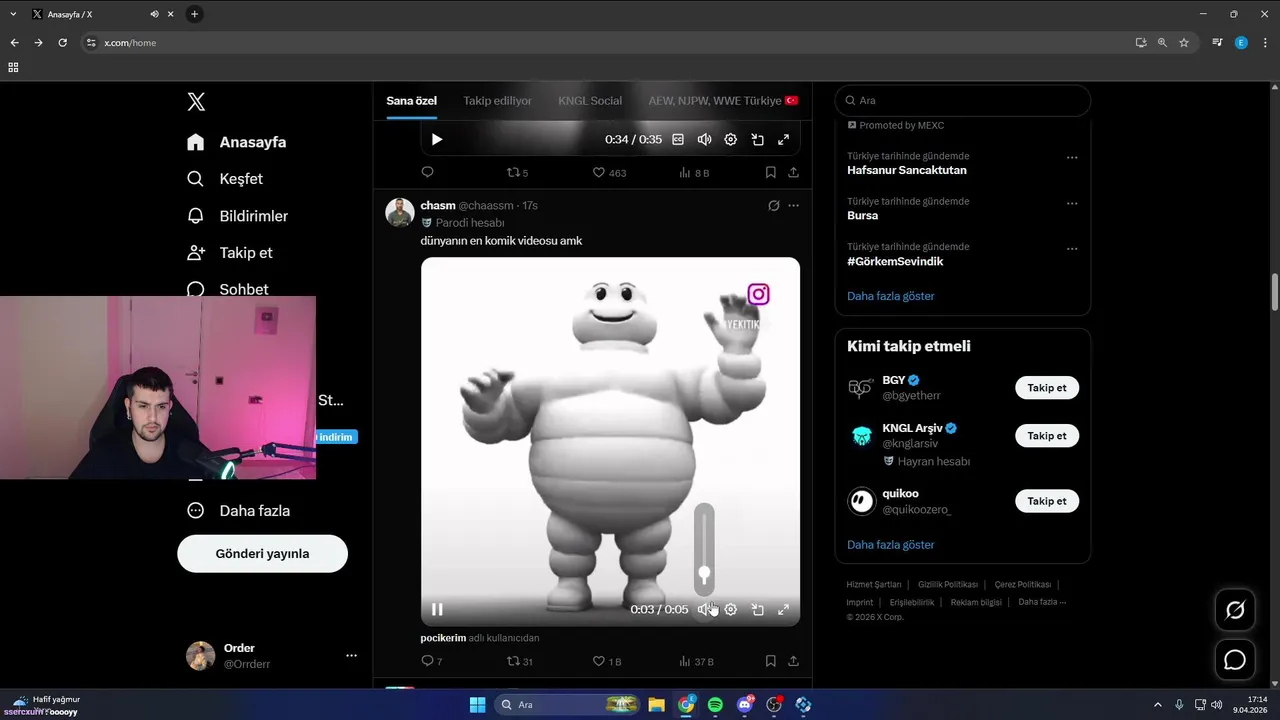1280x720 pixels.
Task: Open more options on chasm's post
Action: [x=793, y=205]
